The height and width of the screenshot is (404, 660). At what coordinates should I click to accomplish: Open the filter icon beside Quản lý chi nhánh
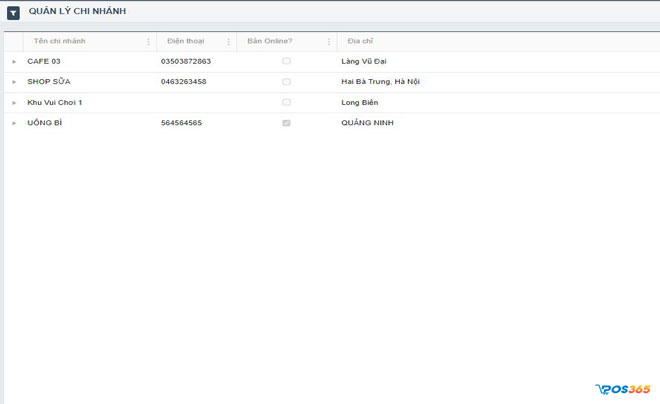(x=13, y=13)
